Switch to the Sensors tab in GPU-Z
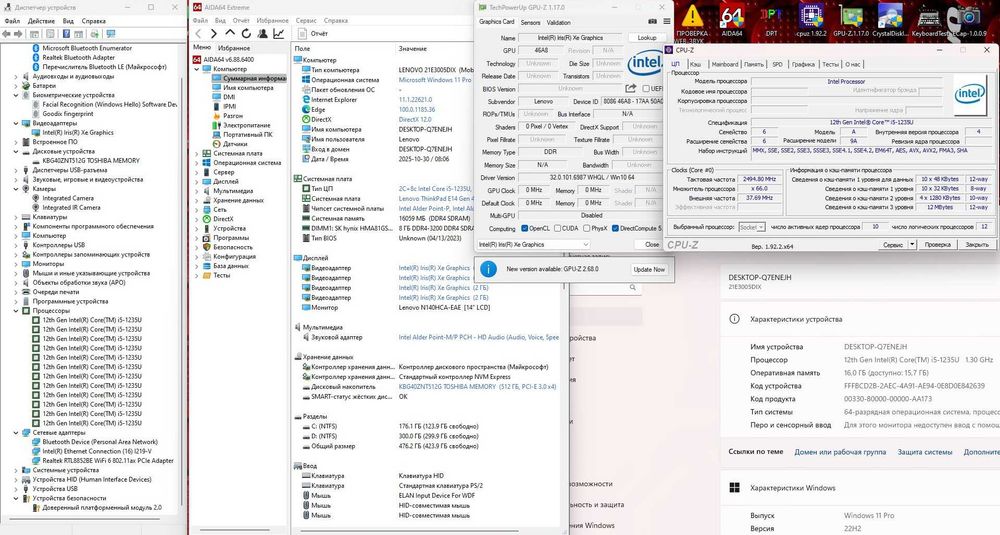 [x=531, y=22]
